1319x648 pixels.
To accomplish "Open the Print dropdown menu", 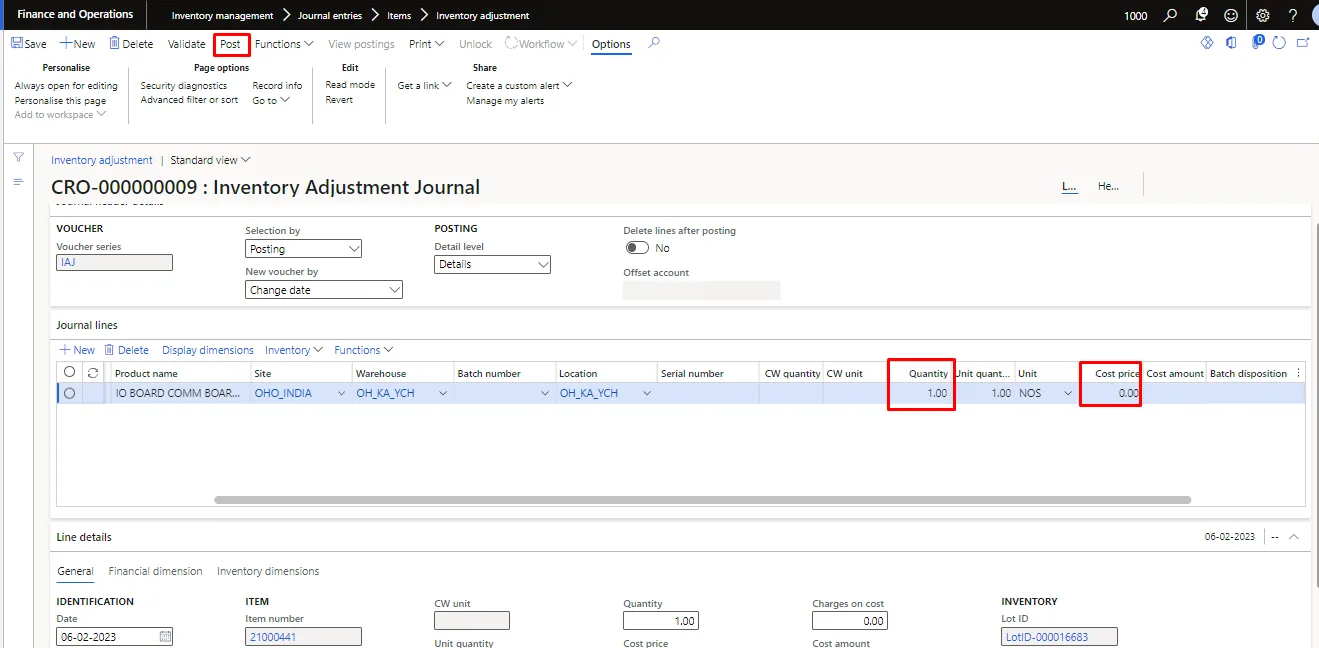I will (x=426, y=44).
